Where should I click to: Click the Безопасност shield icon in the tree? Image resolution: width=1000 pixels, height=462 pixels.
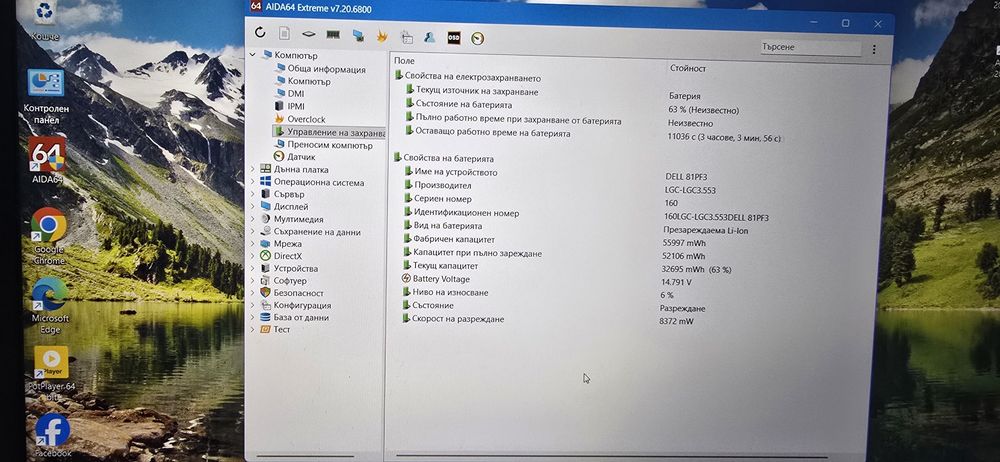[x=265, y=292]
